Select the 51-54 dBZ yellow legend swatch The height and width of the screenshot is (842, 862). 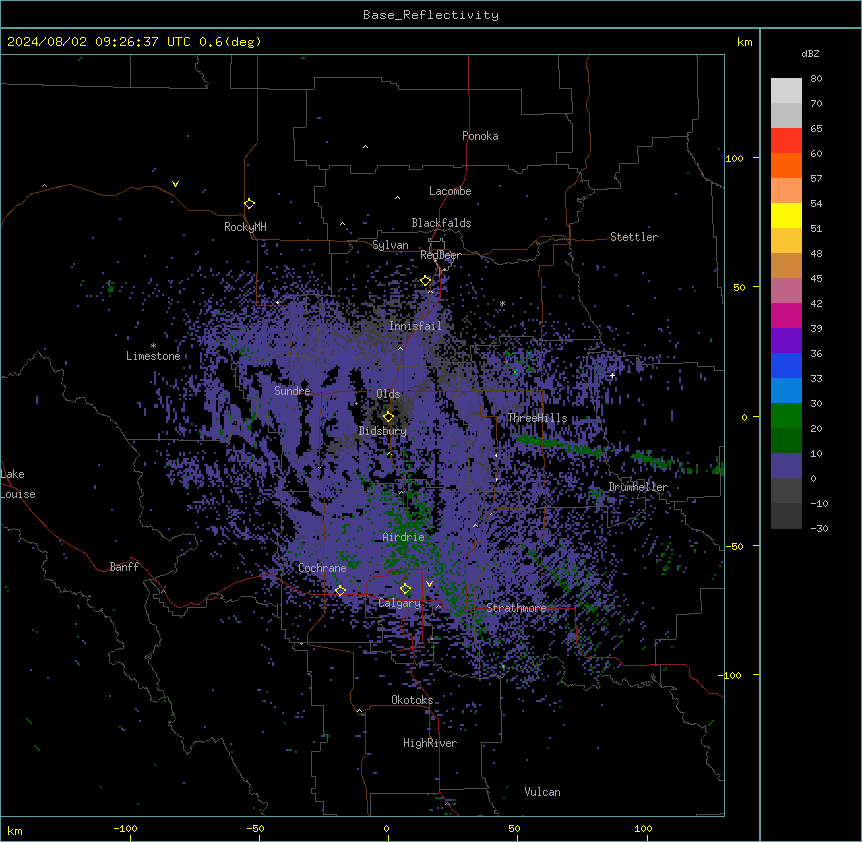click(x=786, y=215)
